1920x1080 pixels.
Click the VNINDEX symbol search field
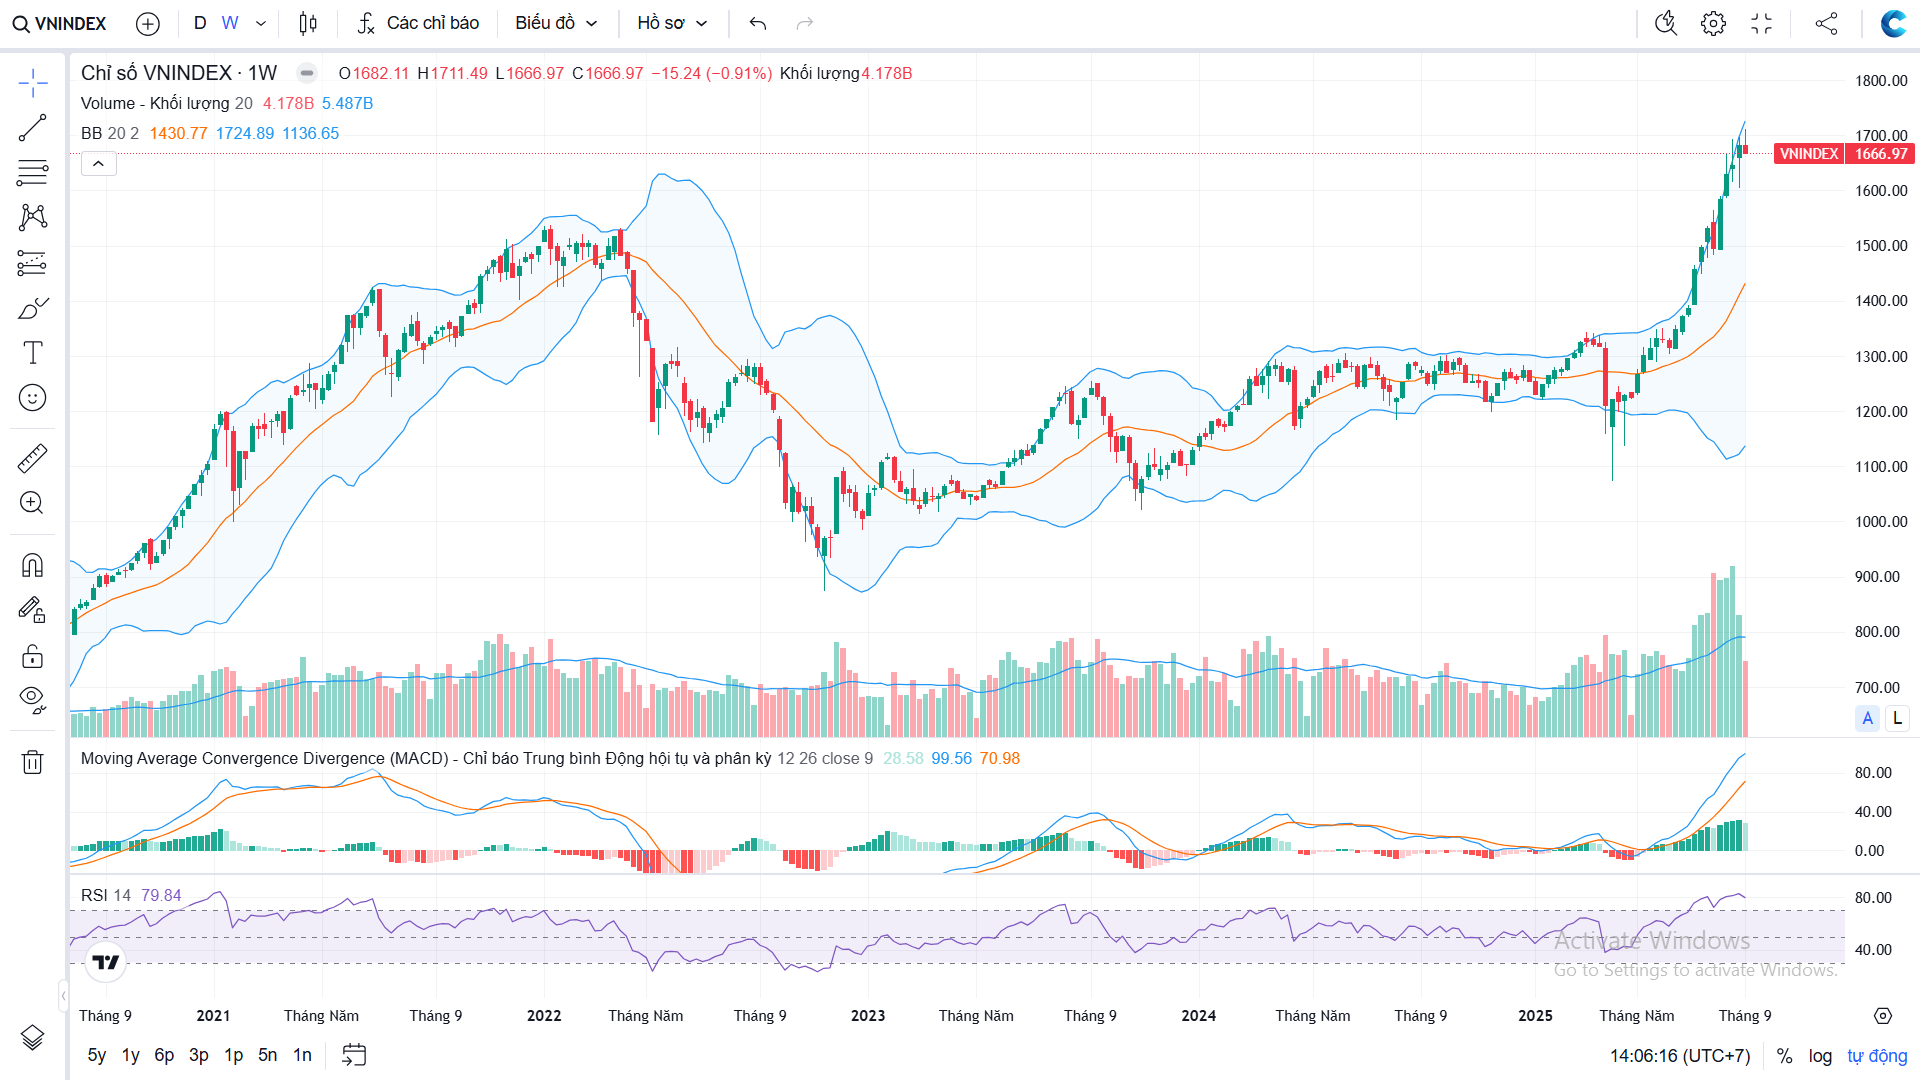pos(60,23)
